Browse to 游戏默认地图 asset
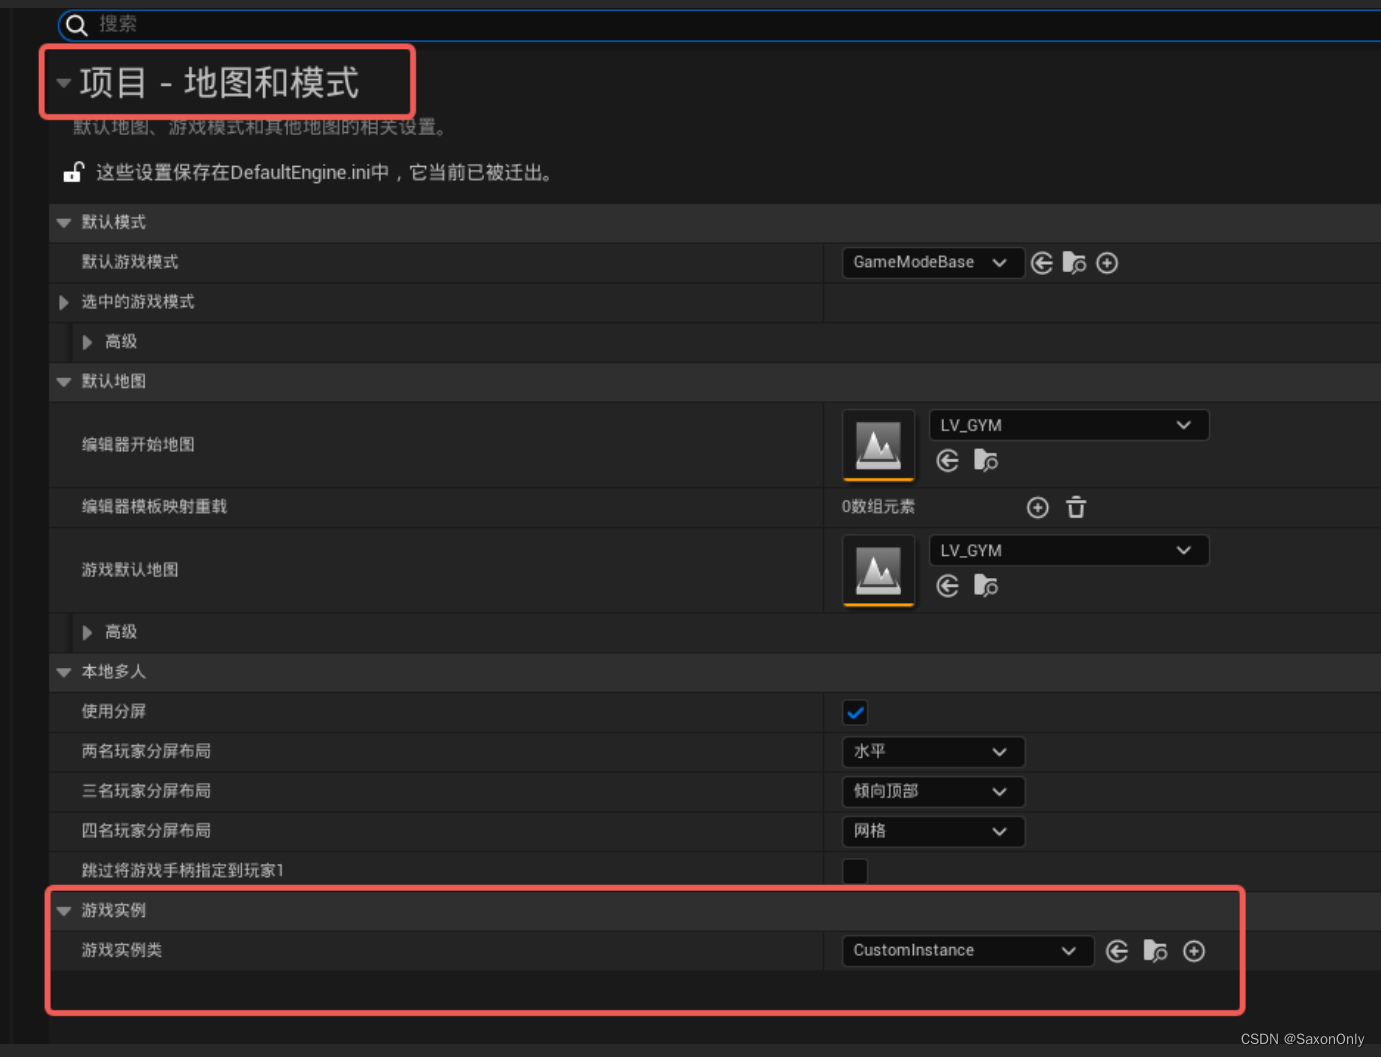Image resolution: width=1381 pixels, height=1057 pixels. pyautogui.click(x=986, y=586)
